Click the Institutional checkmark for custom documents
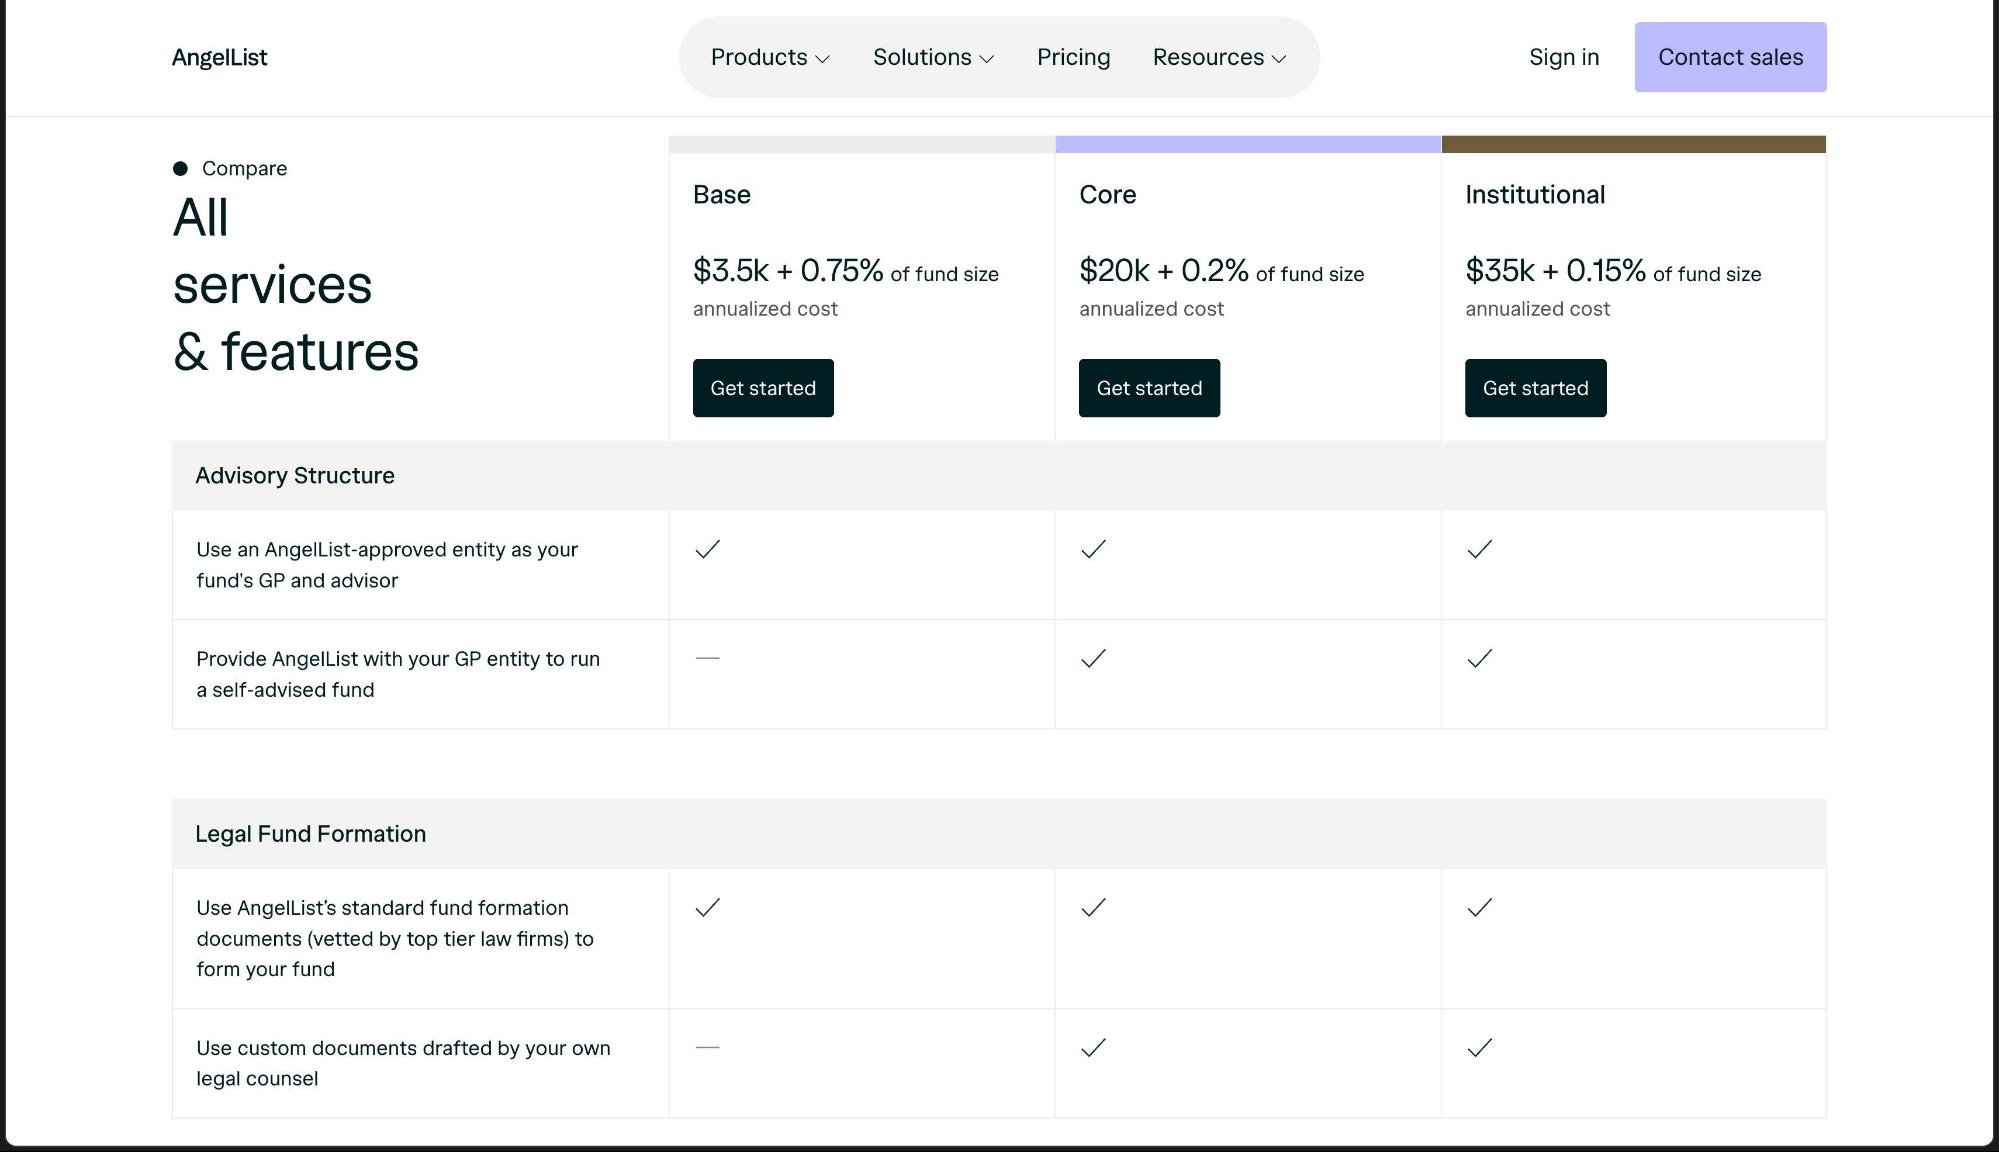The width and height of the screenshot is (1999, 1152). [1480, 1047]
